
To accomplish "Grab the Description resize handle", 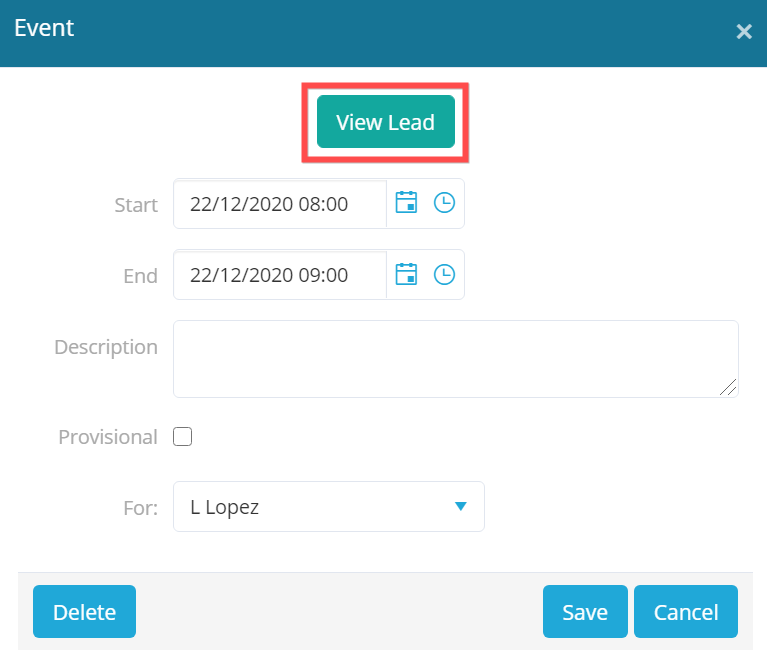I will [728, 387].
